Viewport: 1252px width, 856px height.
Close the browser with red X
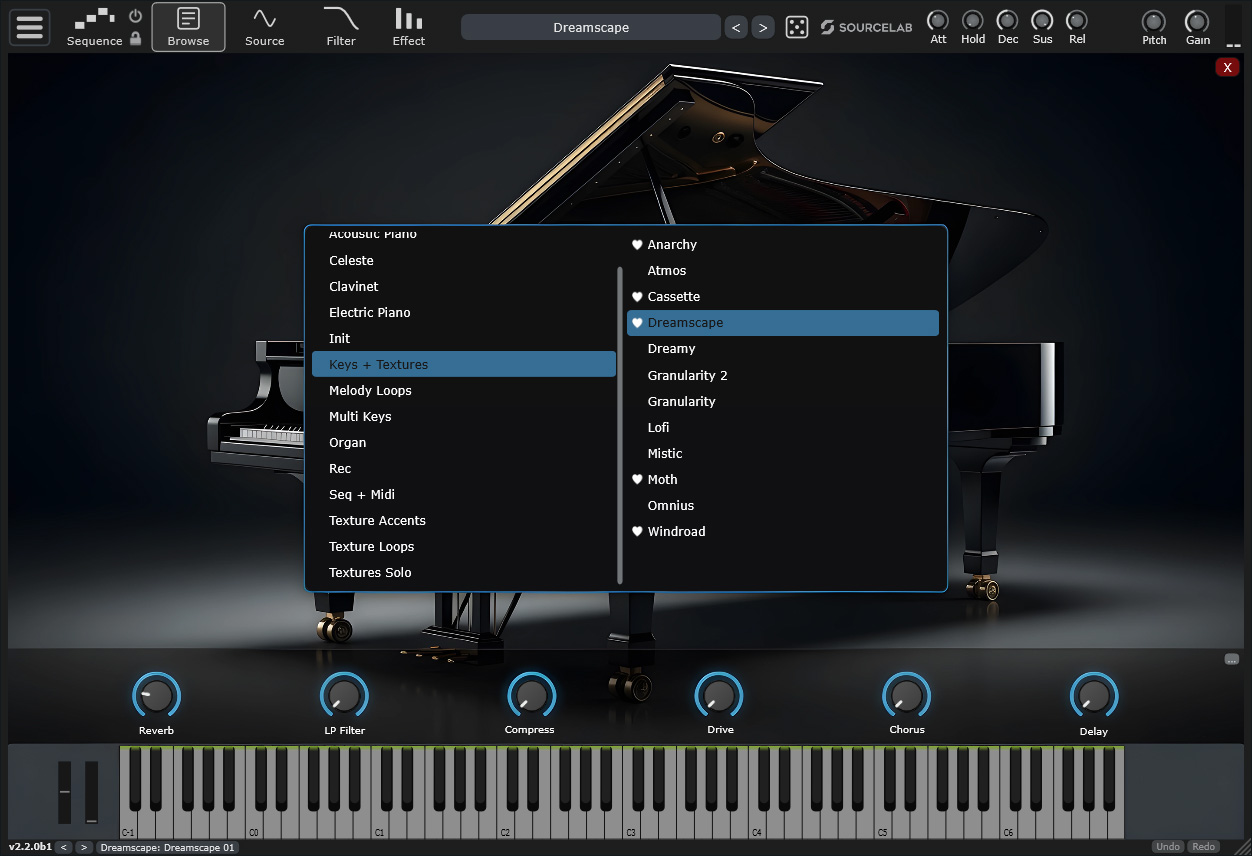(x=1227, y=67)
